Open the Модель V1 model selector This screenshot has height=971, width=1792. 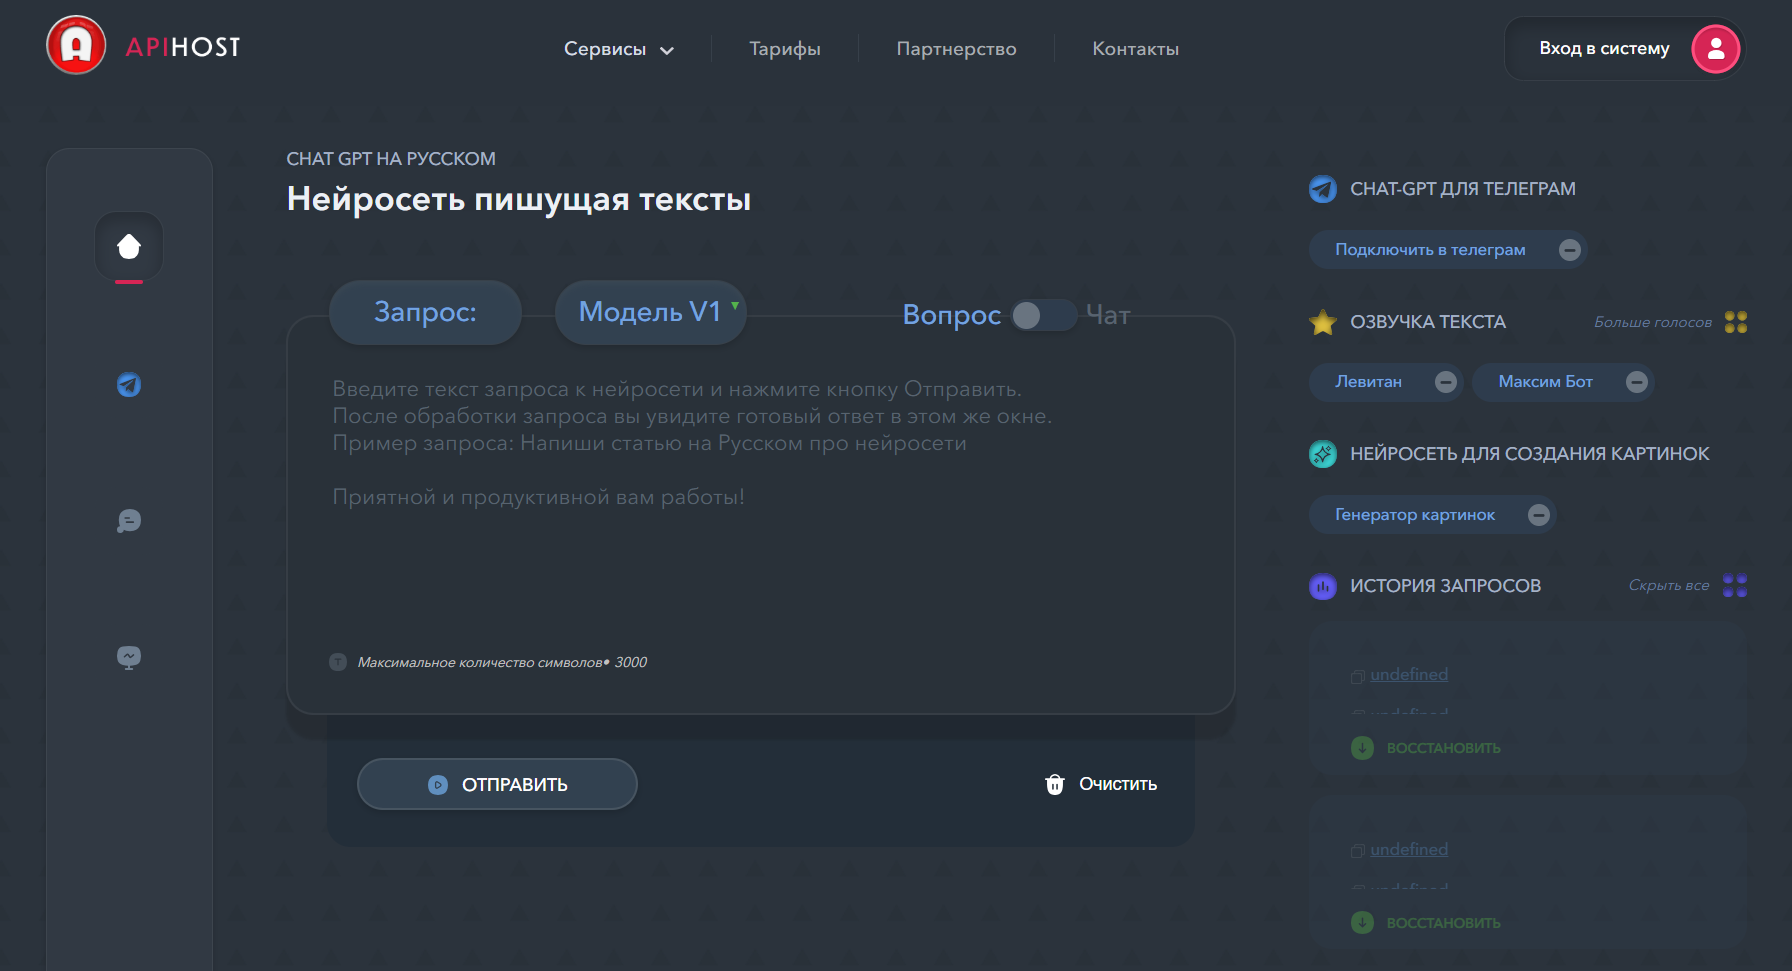point(650,312)
